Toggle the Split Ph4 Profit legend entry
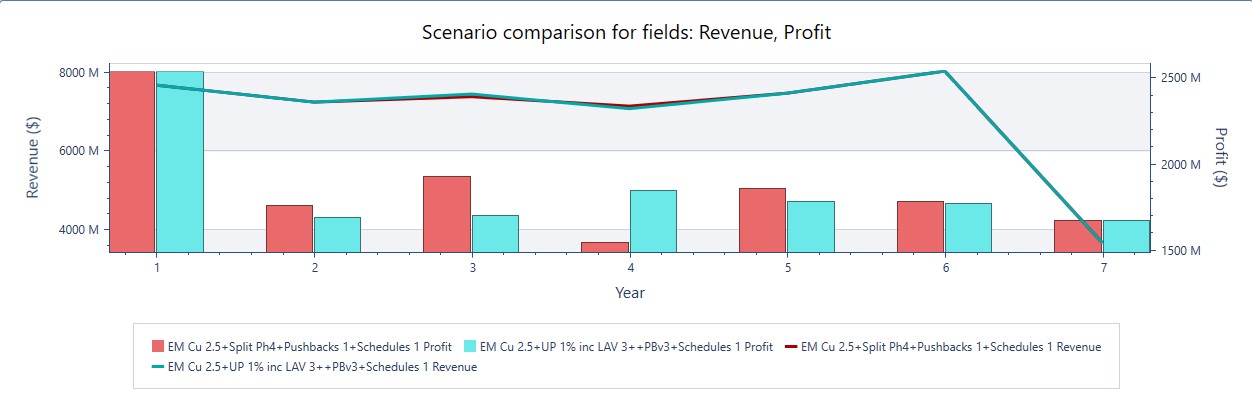This screenshot has width=1252, height=401. tap(308, 347)
